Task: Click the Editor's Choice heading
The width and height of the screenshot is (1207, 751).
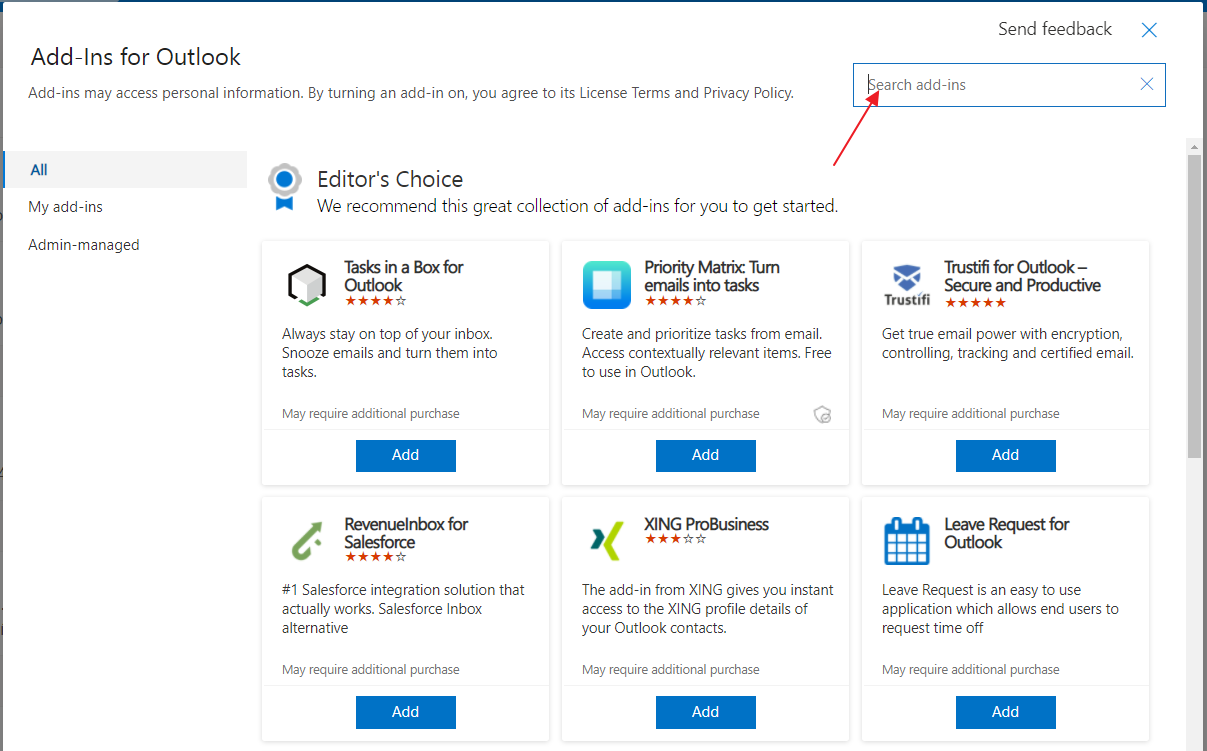Action: pyautogui.click(x=390, y=179)
